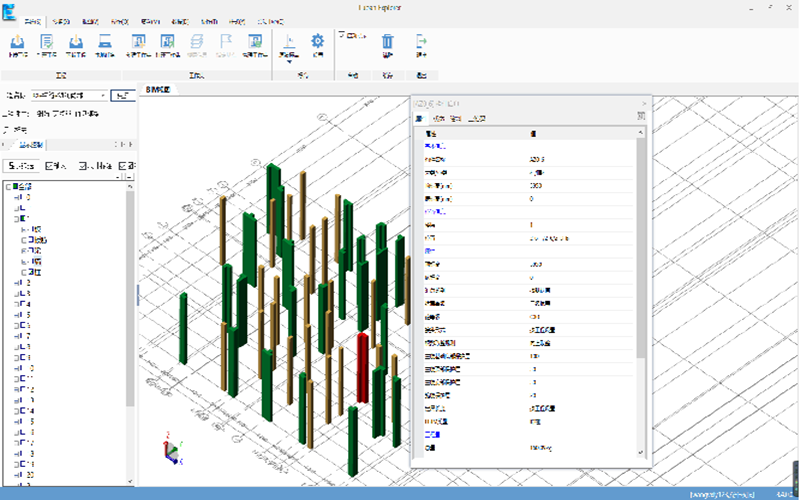Select the blue-labeled tab in the left panel
Screen dimensions: 800x500
[x=31, y=145]
